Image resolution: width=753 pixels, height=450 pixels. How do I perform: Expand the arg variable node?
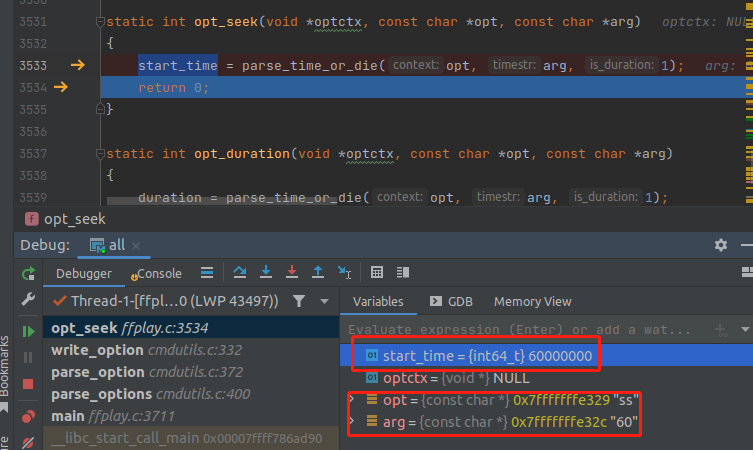click(x=351, y=423)
